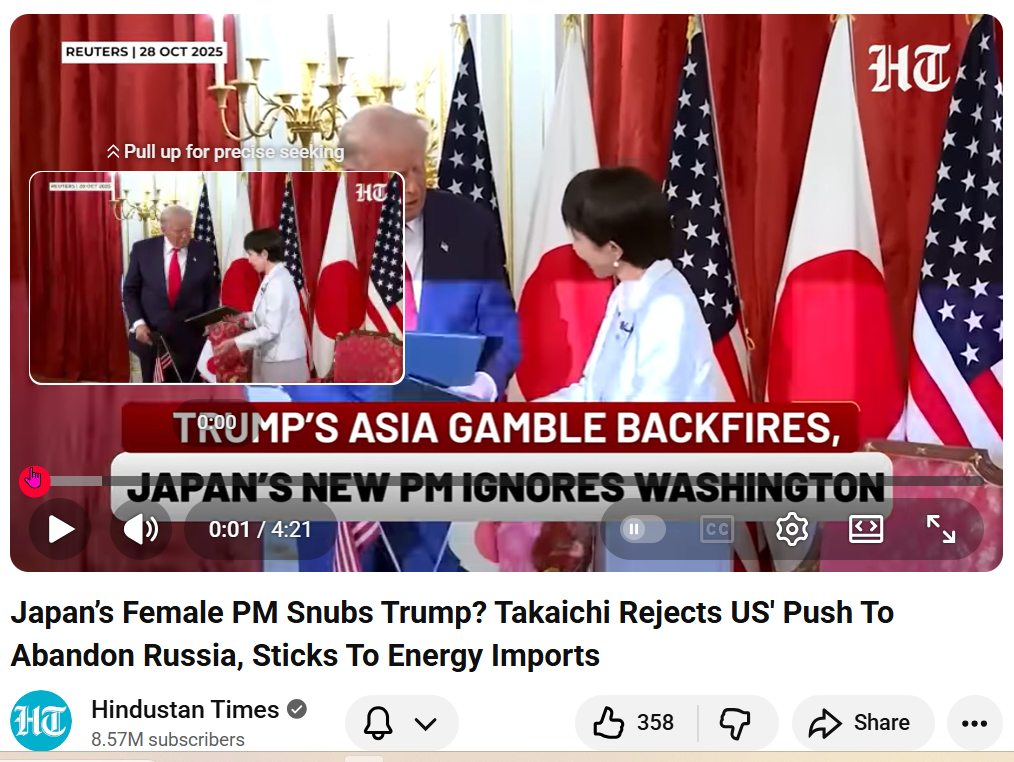Viewport: 1014px width, 762px height.
Task: Open Hindustan Times channel avatar
Action: pyautogui.click(x=41, y=721)
